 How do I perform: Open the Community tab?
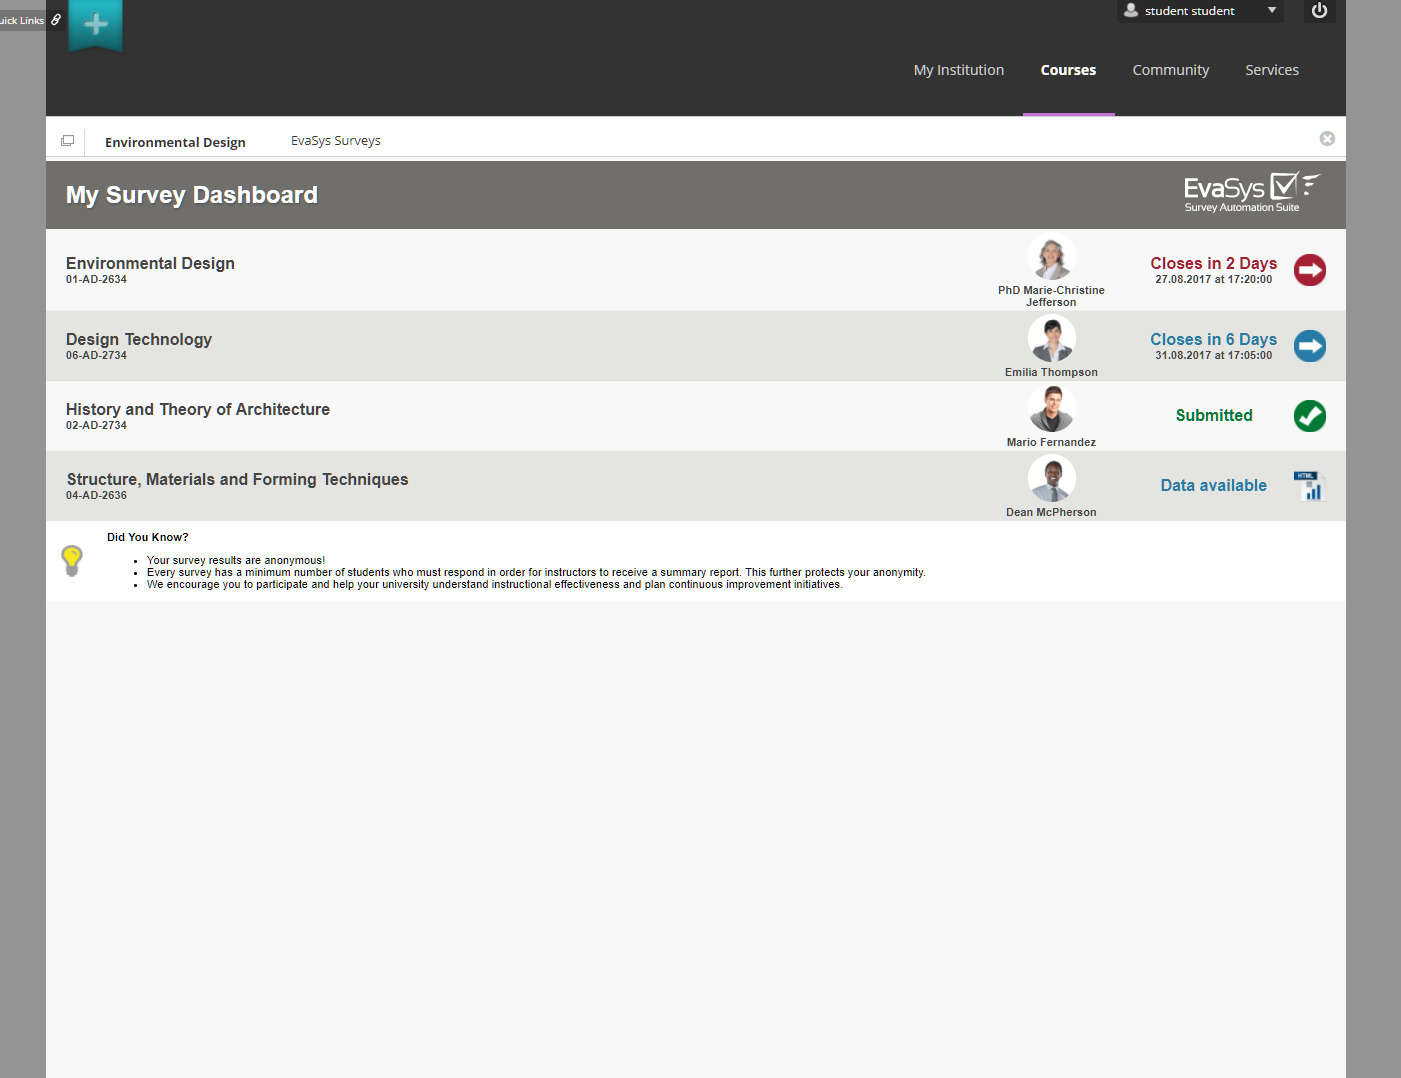(1170, 70)
